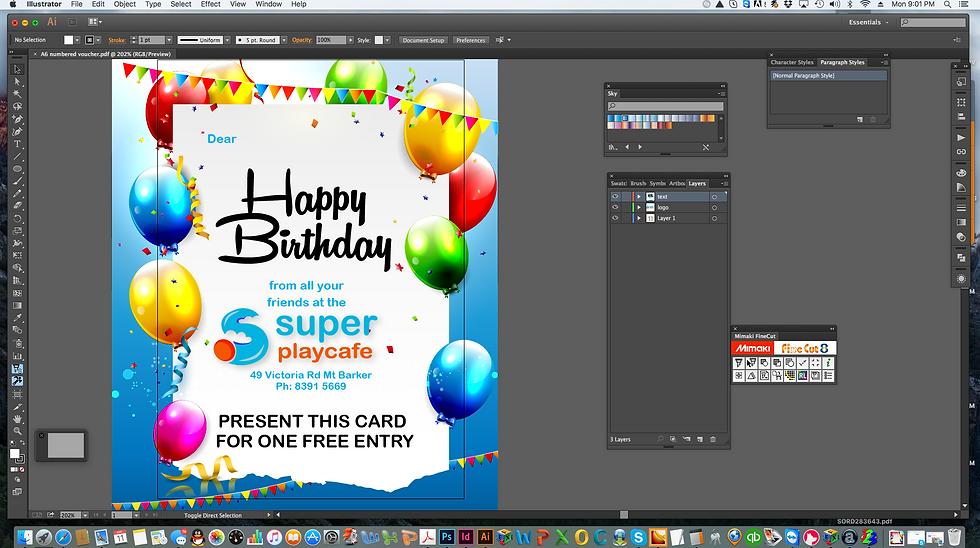
Task: Select the Rotate tool
Action: tap(18, 219)
